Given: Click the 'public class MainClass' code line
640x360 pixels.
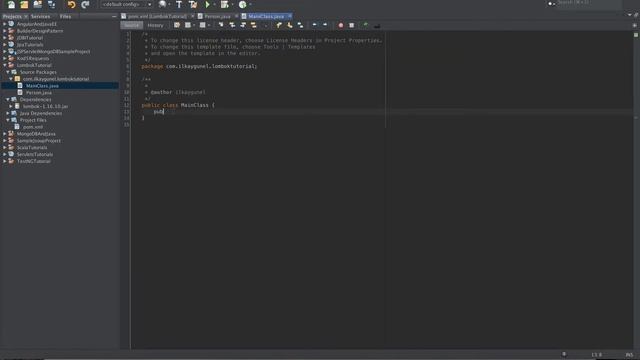Looking at the screenshot, I should pyautogui.click(x=178, y=105).
